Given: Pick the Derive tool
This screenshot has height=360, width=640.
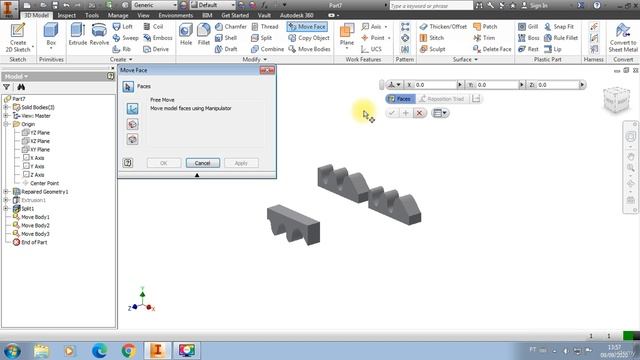Looking at the screenshot, I should click(x=156, y=49).
